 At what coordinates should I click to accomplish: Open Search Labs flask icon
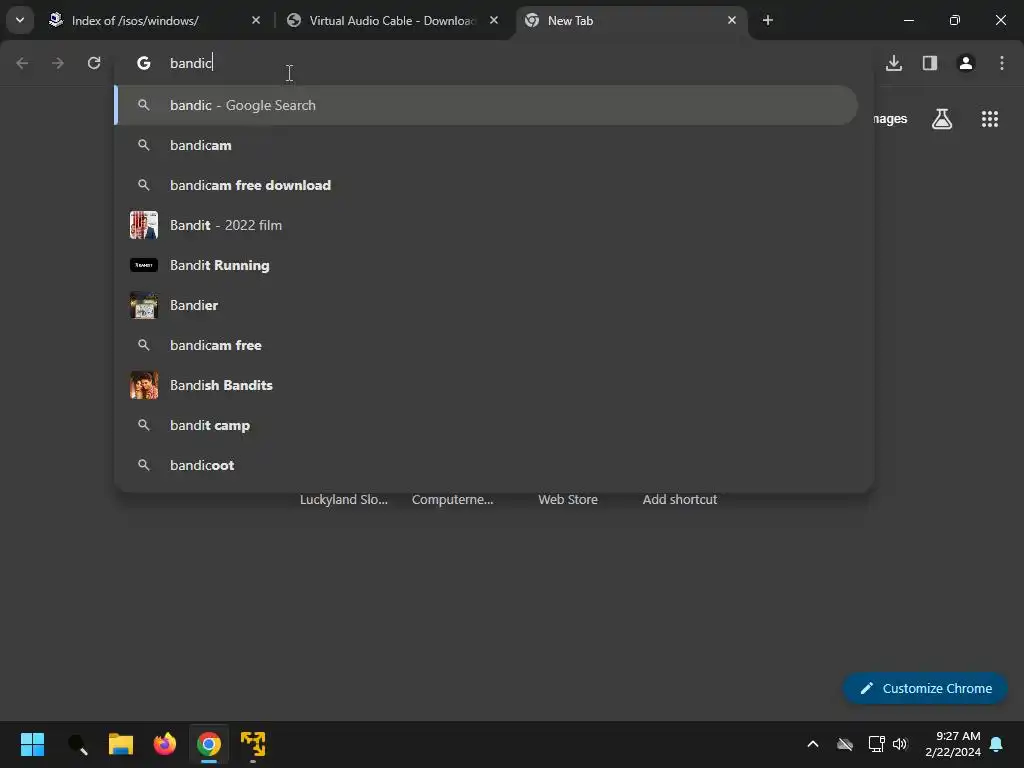(942, 119)
